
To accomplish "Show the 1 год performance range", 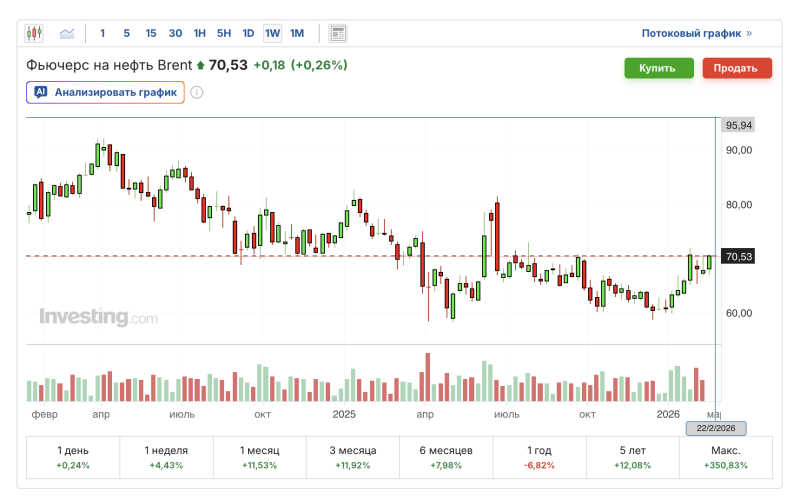I will point(539,457).
